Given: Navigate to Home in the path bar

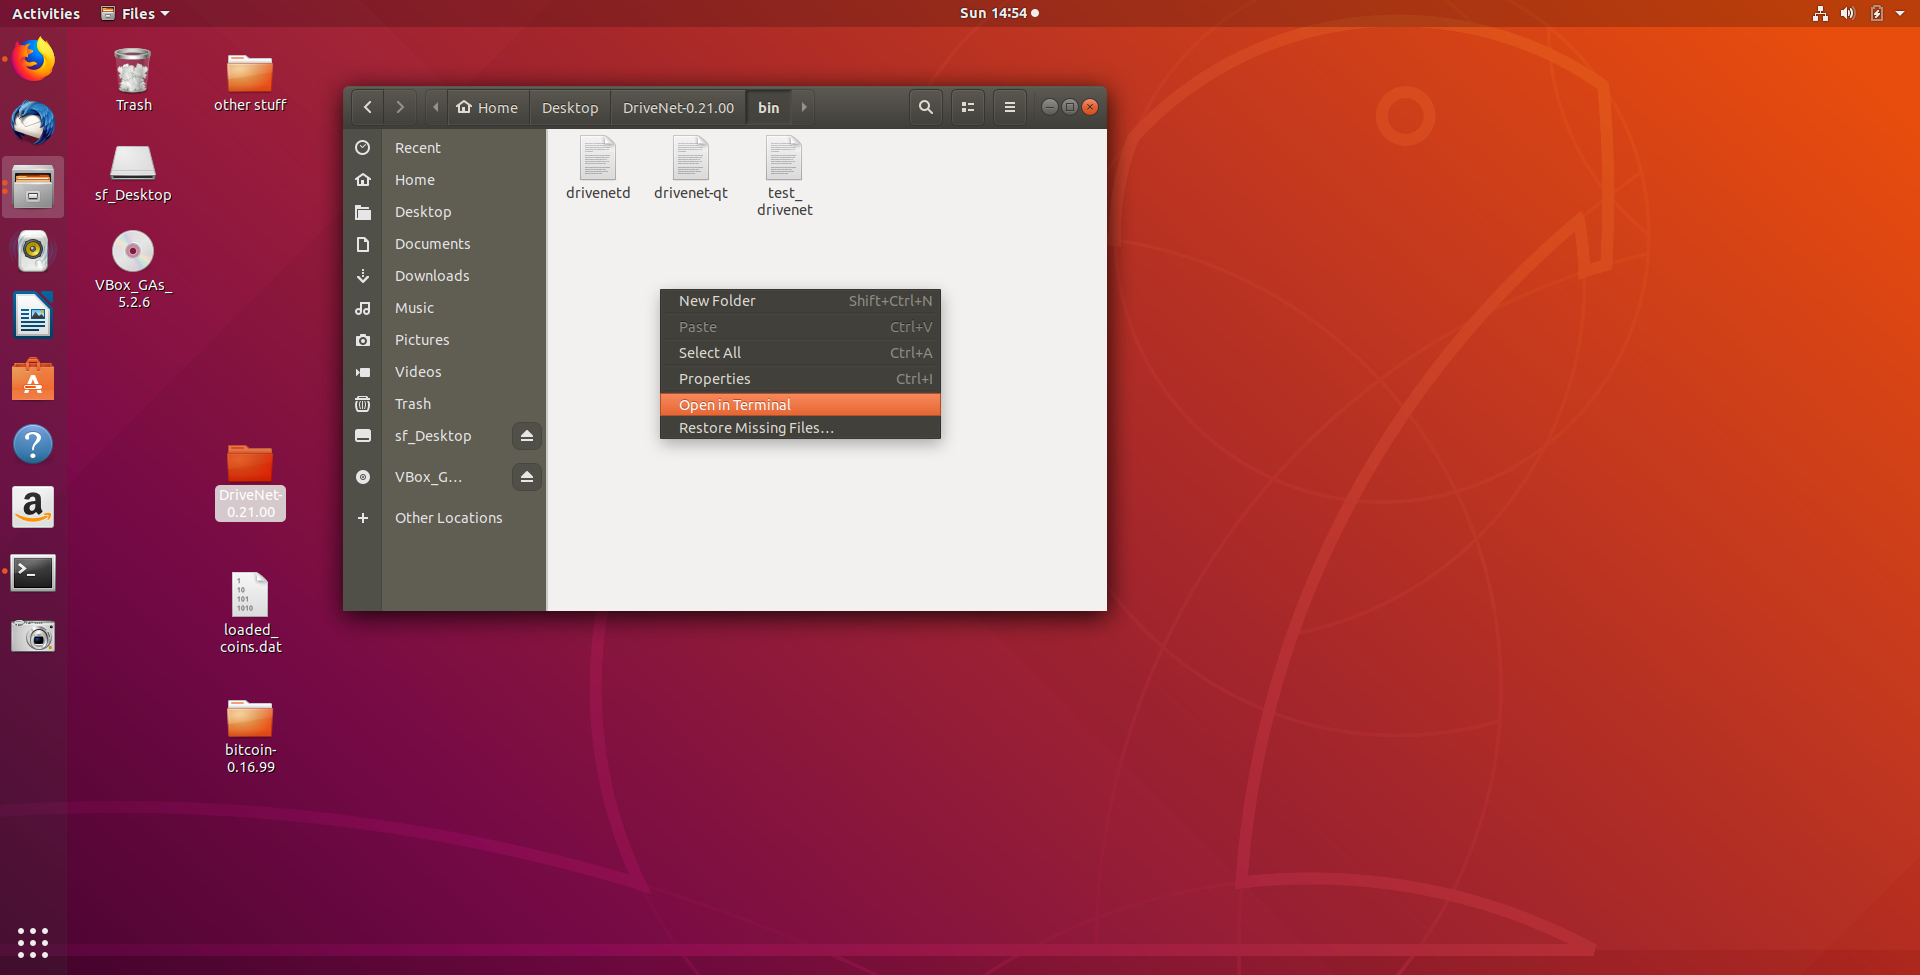Looking at the screenshot, I should 487,107.
